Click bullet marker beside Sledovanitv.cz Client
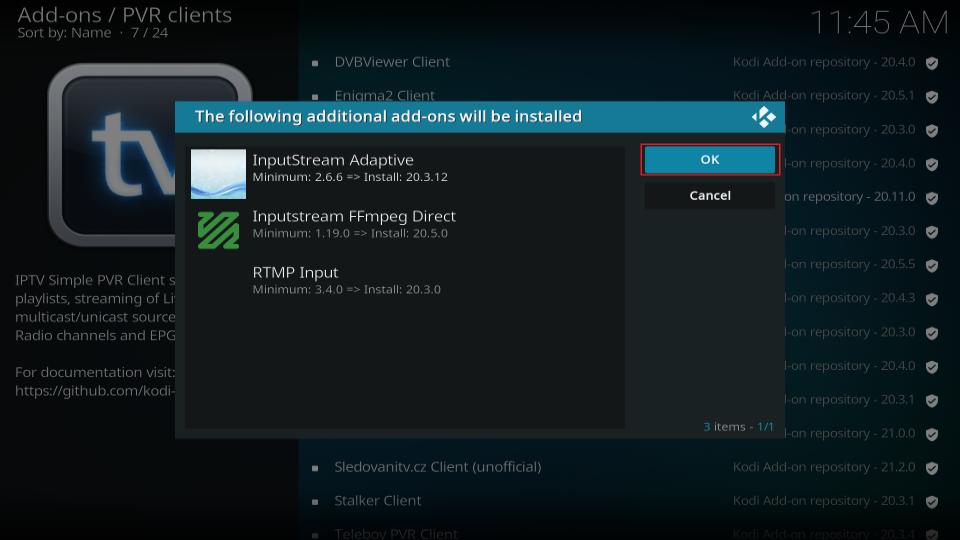960x540 pixels. click(315, 468)
